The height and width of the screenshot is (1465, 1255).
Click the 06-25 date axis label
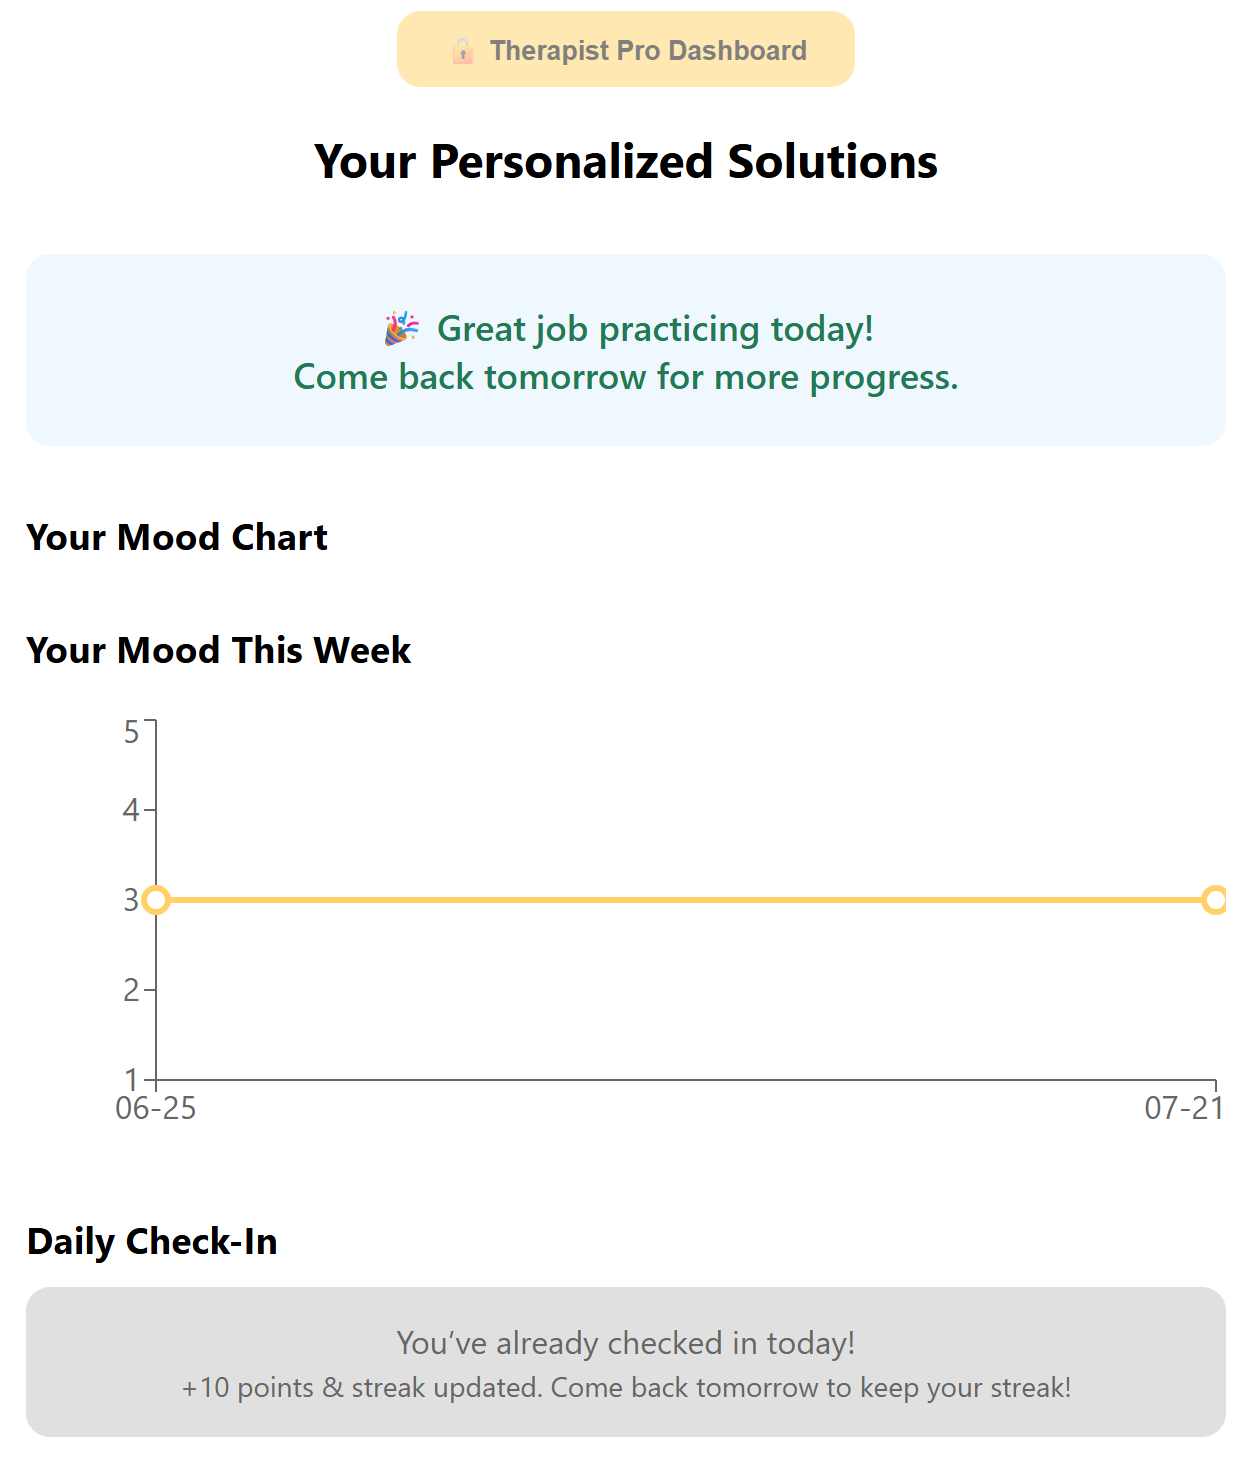point(156,1108)
